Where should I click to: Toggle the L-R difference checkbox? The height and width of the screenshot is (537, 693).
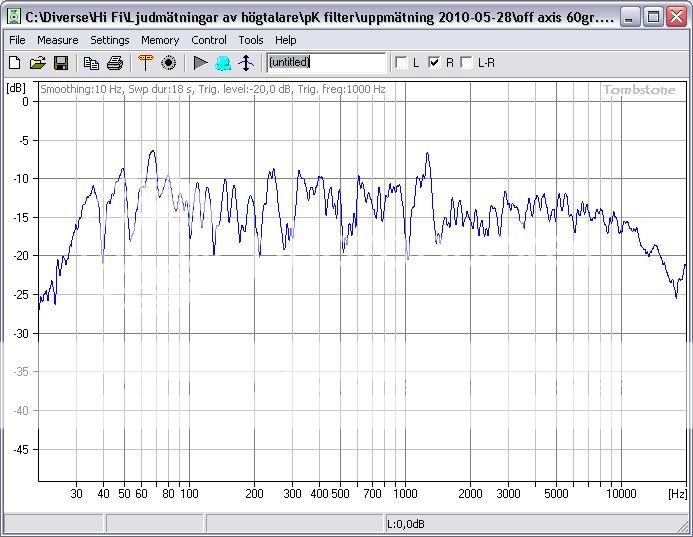(466, 63)
